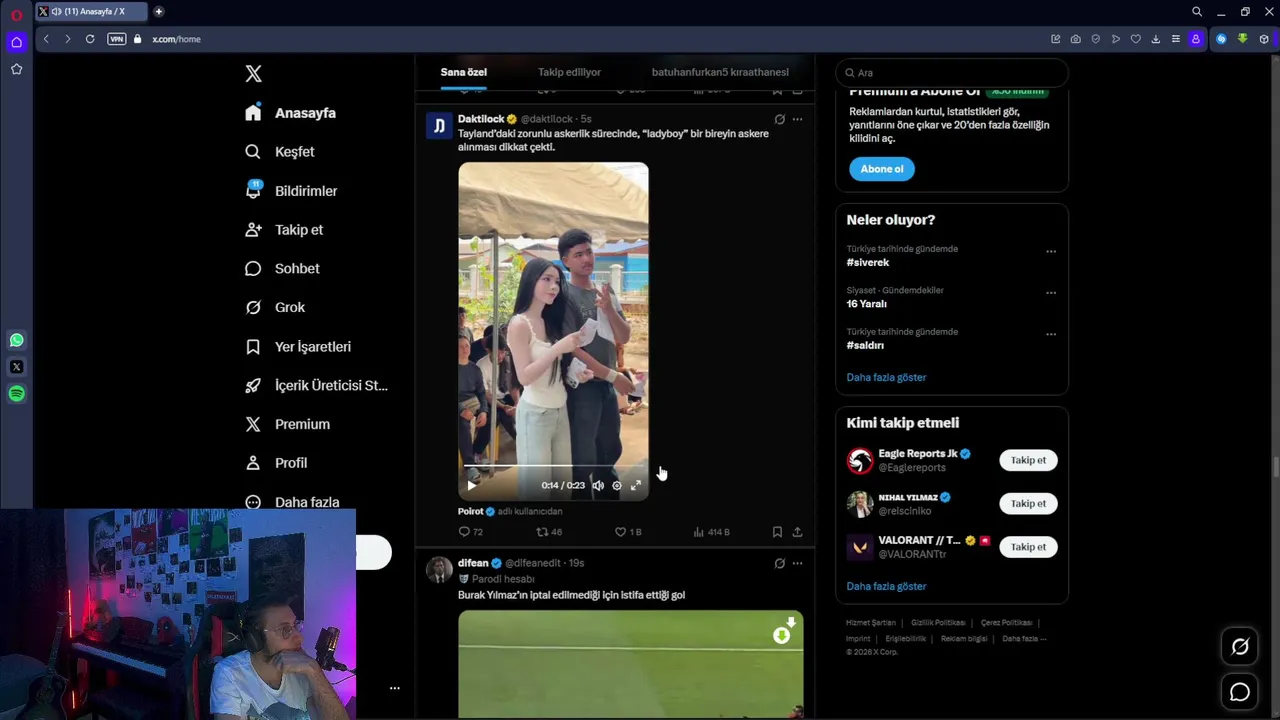Image resolution: width=1280 pixels, height=720 pixels.
Task: Open Opera sidebar WhatsApp
Action: coord(16,340)
